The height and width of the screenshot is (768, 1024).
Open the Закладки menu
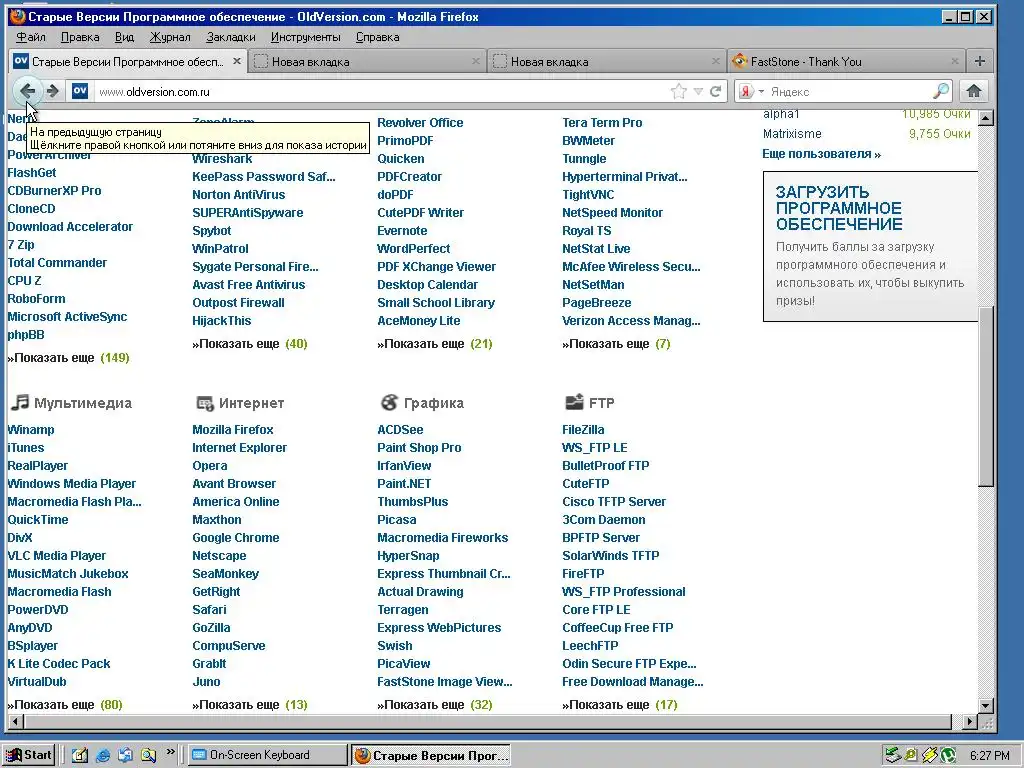231,37
